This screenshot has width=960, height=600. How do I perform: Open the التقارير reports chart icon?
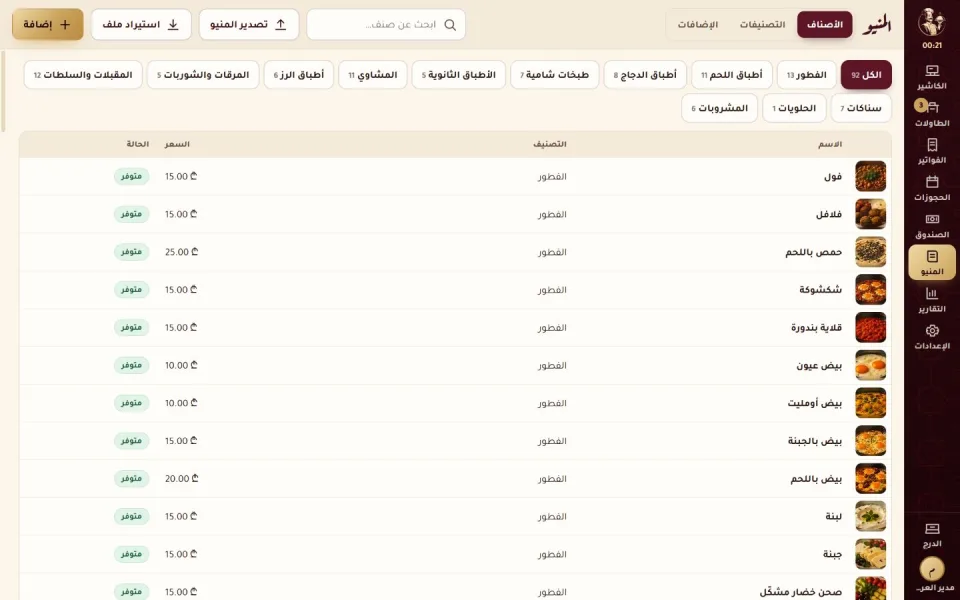(x=932, y=300)
